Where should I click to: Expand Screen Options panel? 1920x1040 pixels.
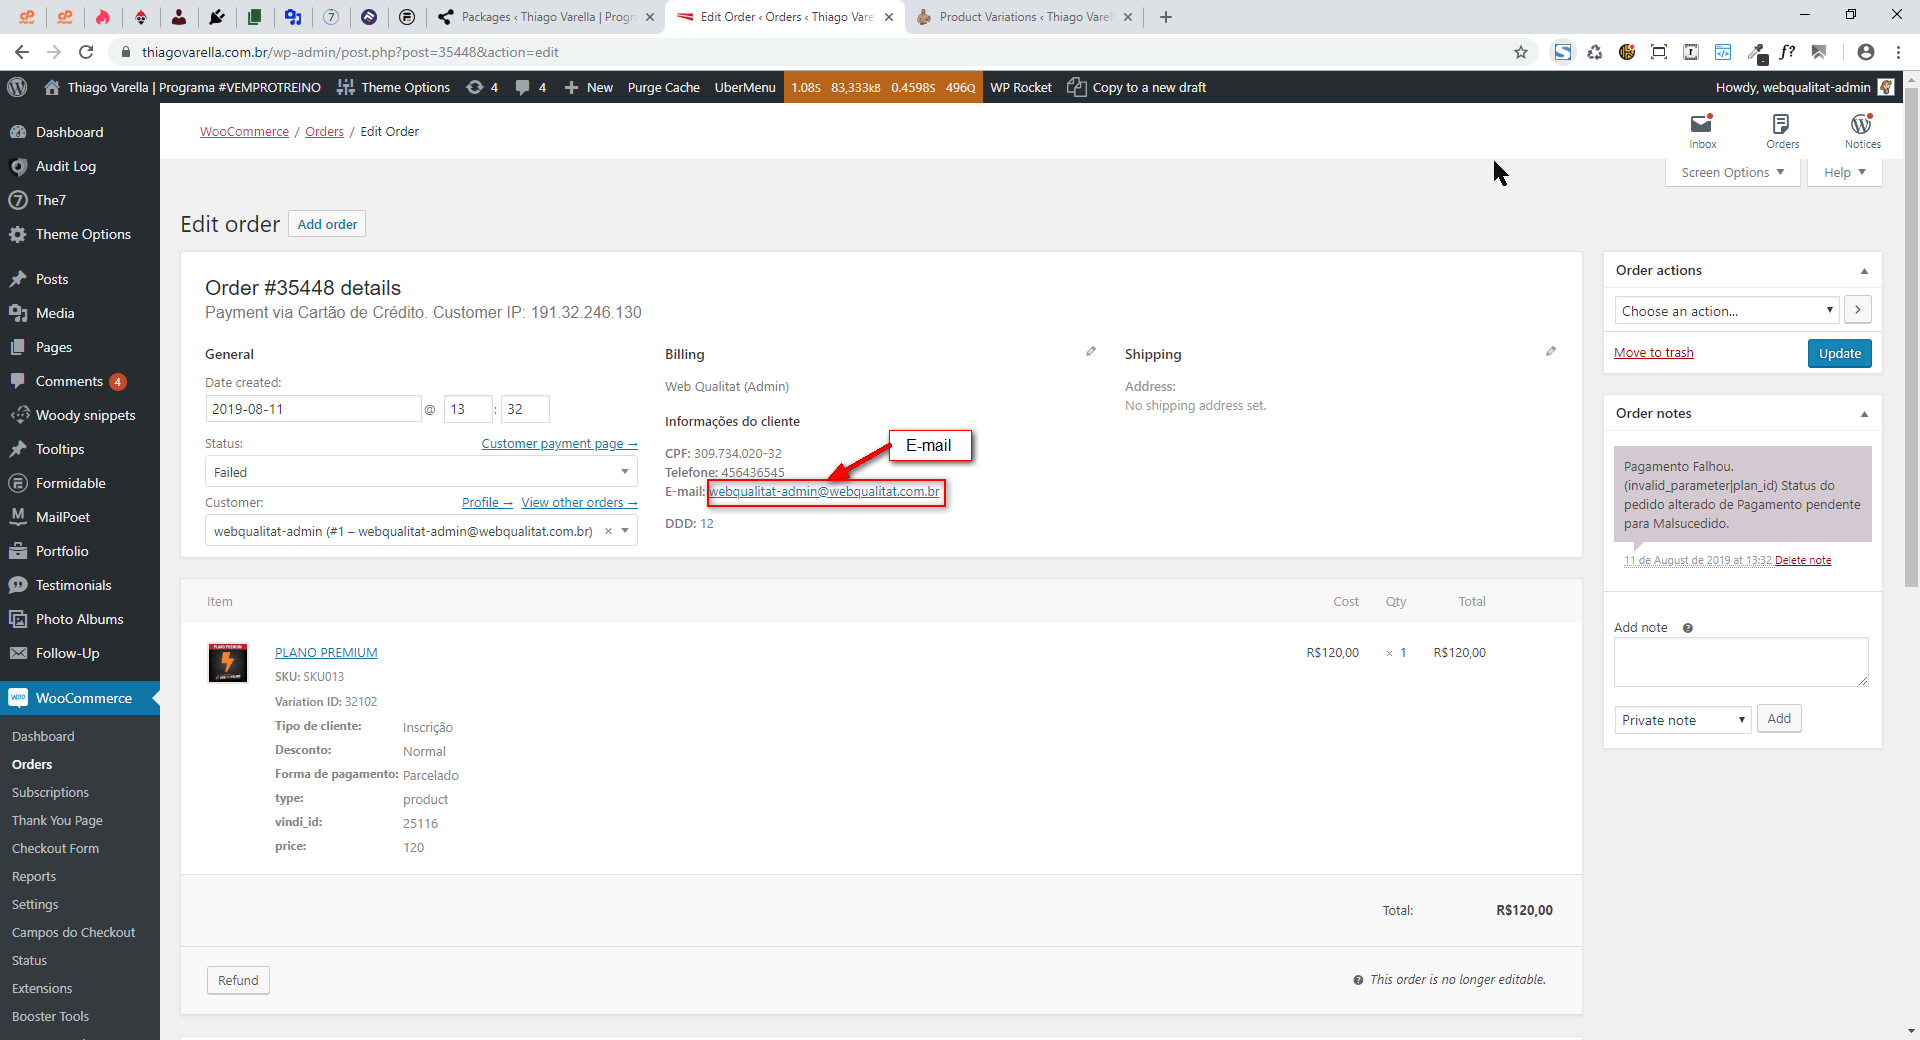click(1732, 173)
